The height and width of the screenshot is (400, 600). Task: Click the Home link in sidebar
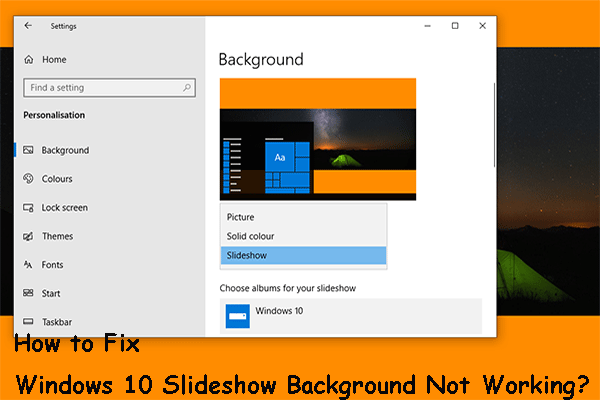(52, 60)
